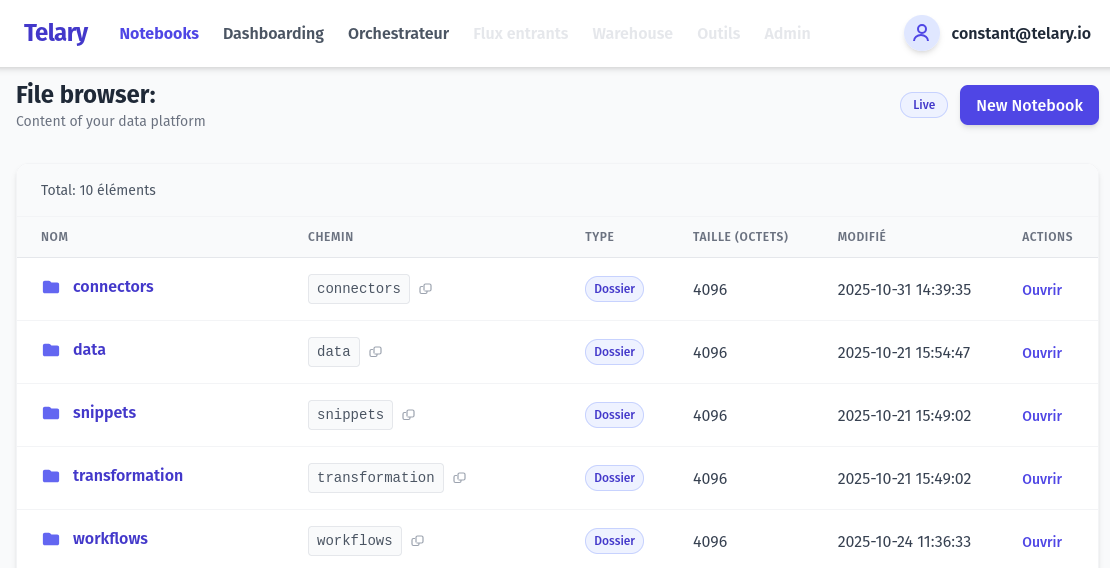Toggle the Live status badge
The width and height of the screenshot is (1110, 568).
pos(923,105)
